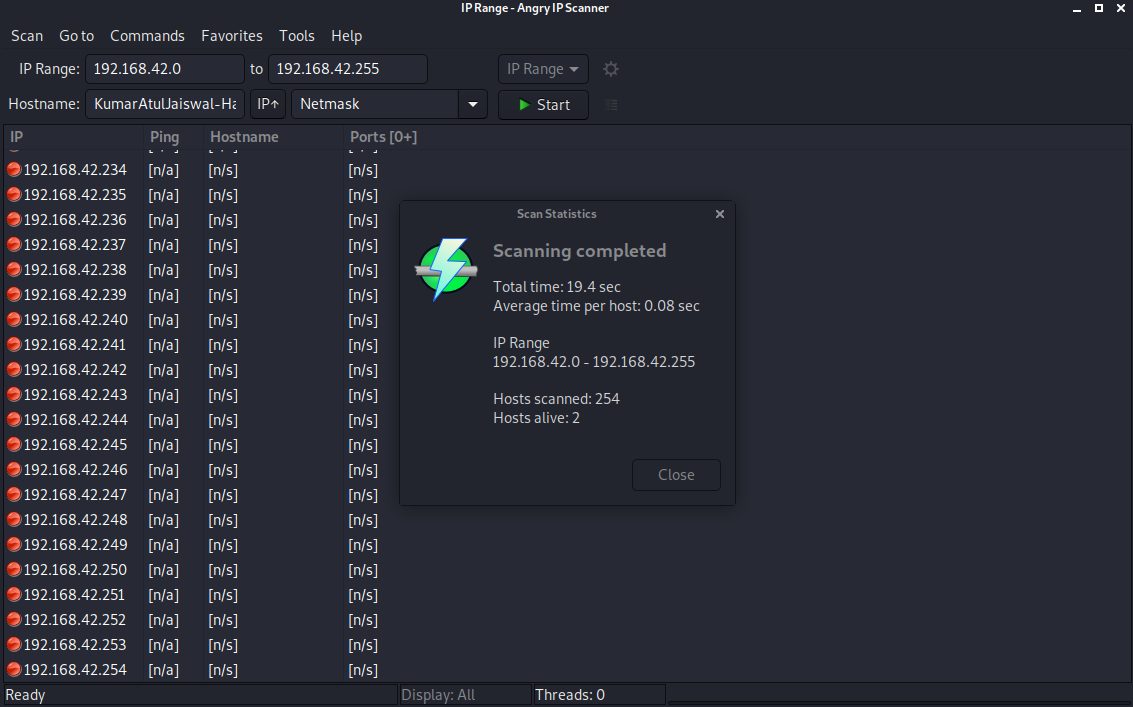
Task: Open the Commands menu
Action: pos(147,36)
